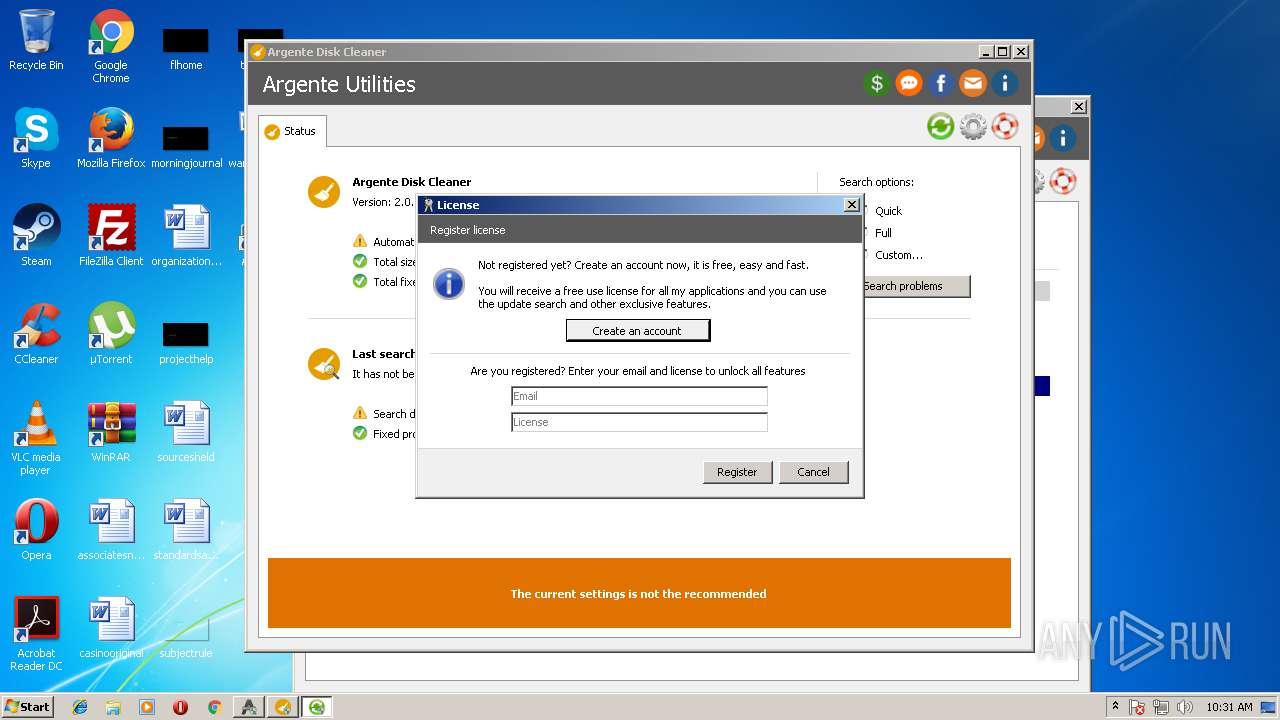The height and width of the screenshot is (720, 1280).
Task: Open settings via the gear icon
Action: [x=972, y=126]
